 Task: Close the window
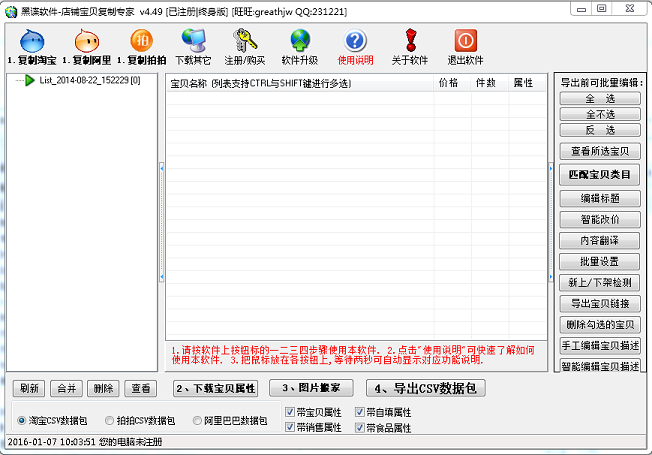[x=629, y=9]
